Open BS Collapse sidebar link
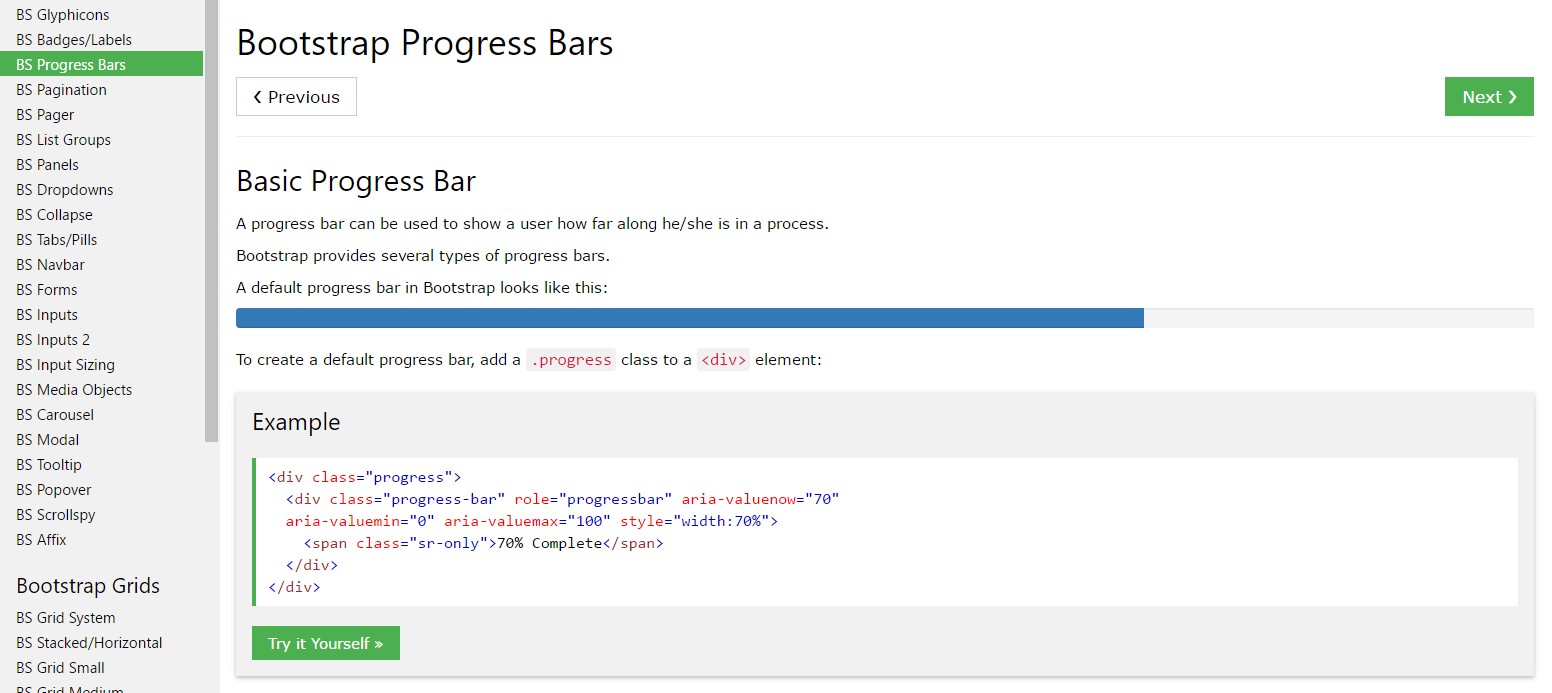 click(x=54, y=215)
